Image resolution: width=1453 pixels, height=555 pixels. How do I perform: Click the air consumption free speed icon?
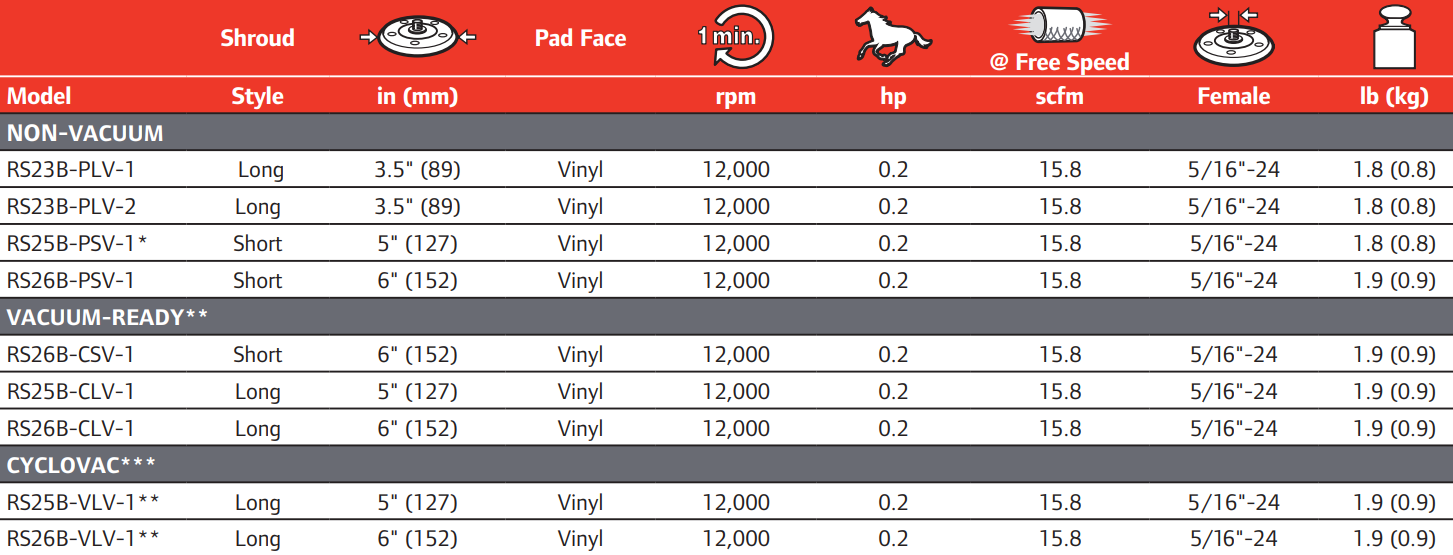[1059, 30]
